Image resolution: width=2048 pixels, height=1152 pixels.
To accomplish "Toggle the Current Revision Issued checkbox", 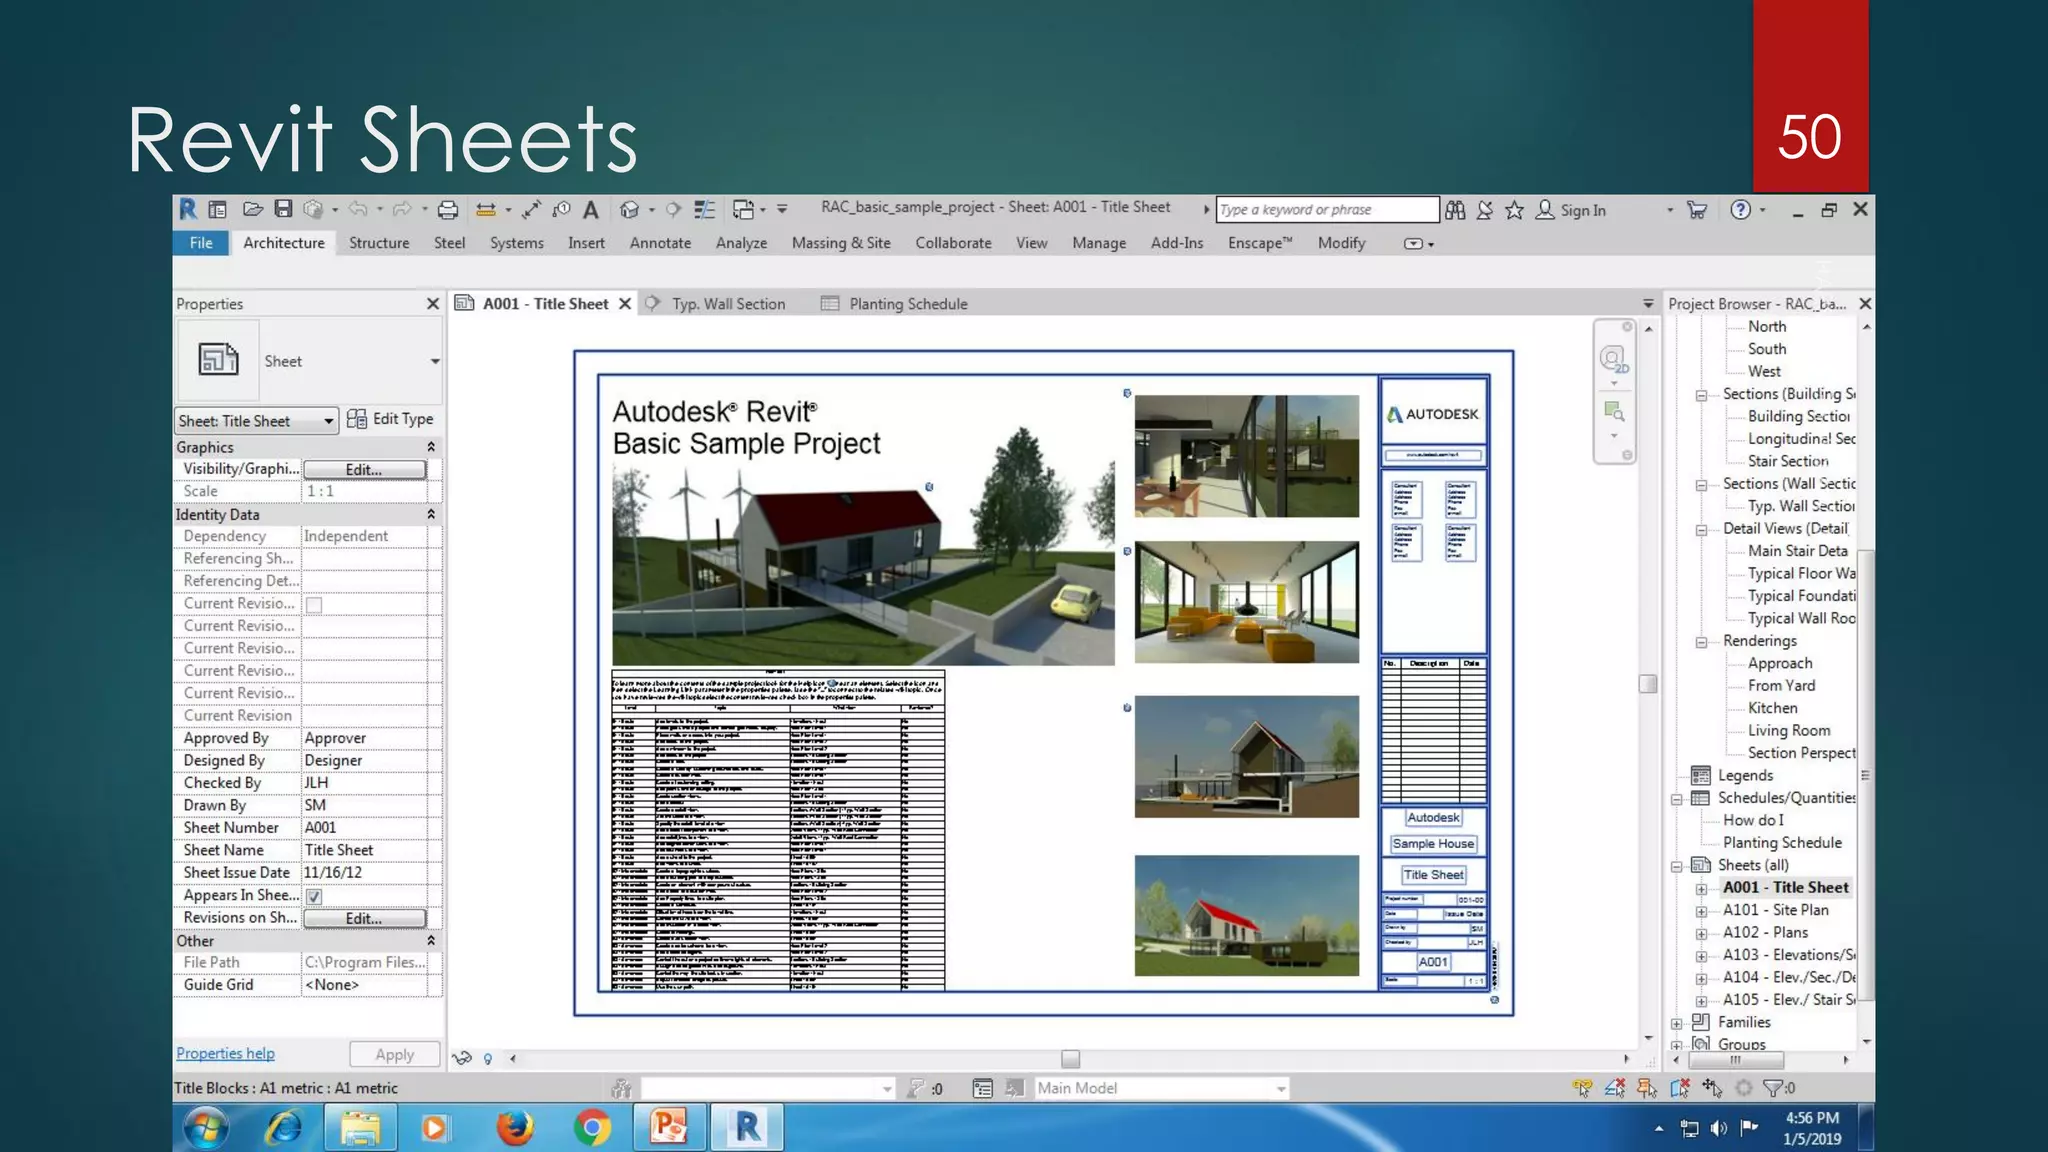I will click(x=314, y=604).
